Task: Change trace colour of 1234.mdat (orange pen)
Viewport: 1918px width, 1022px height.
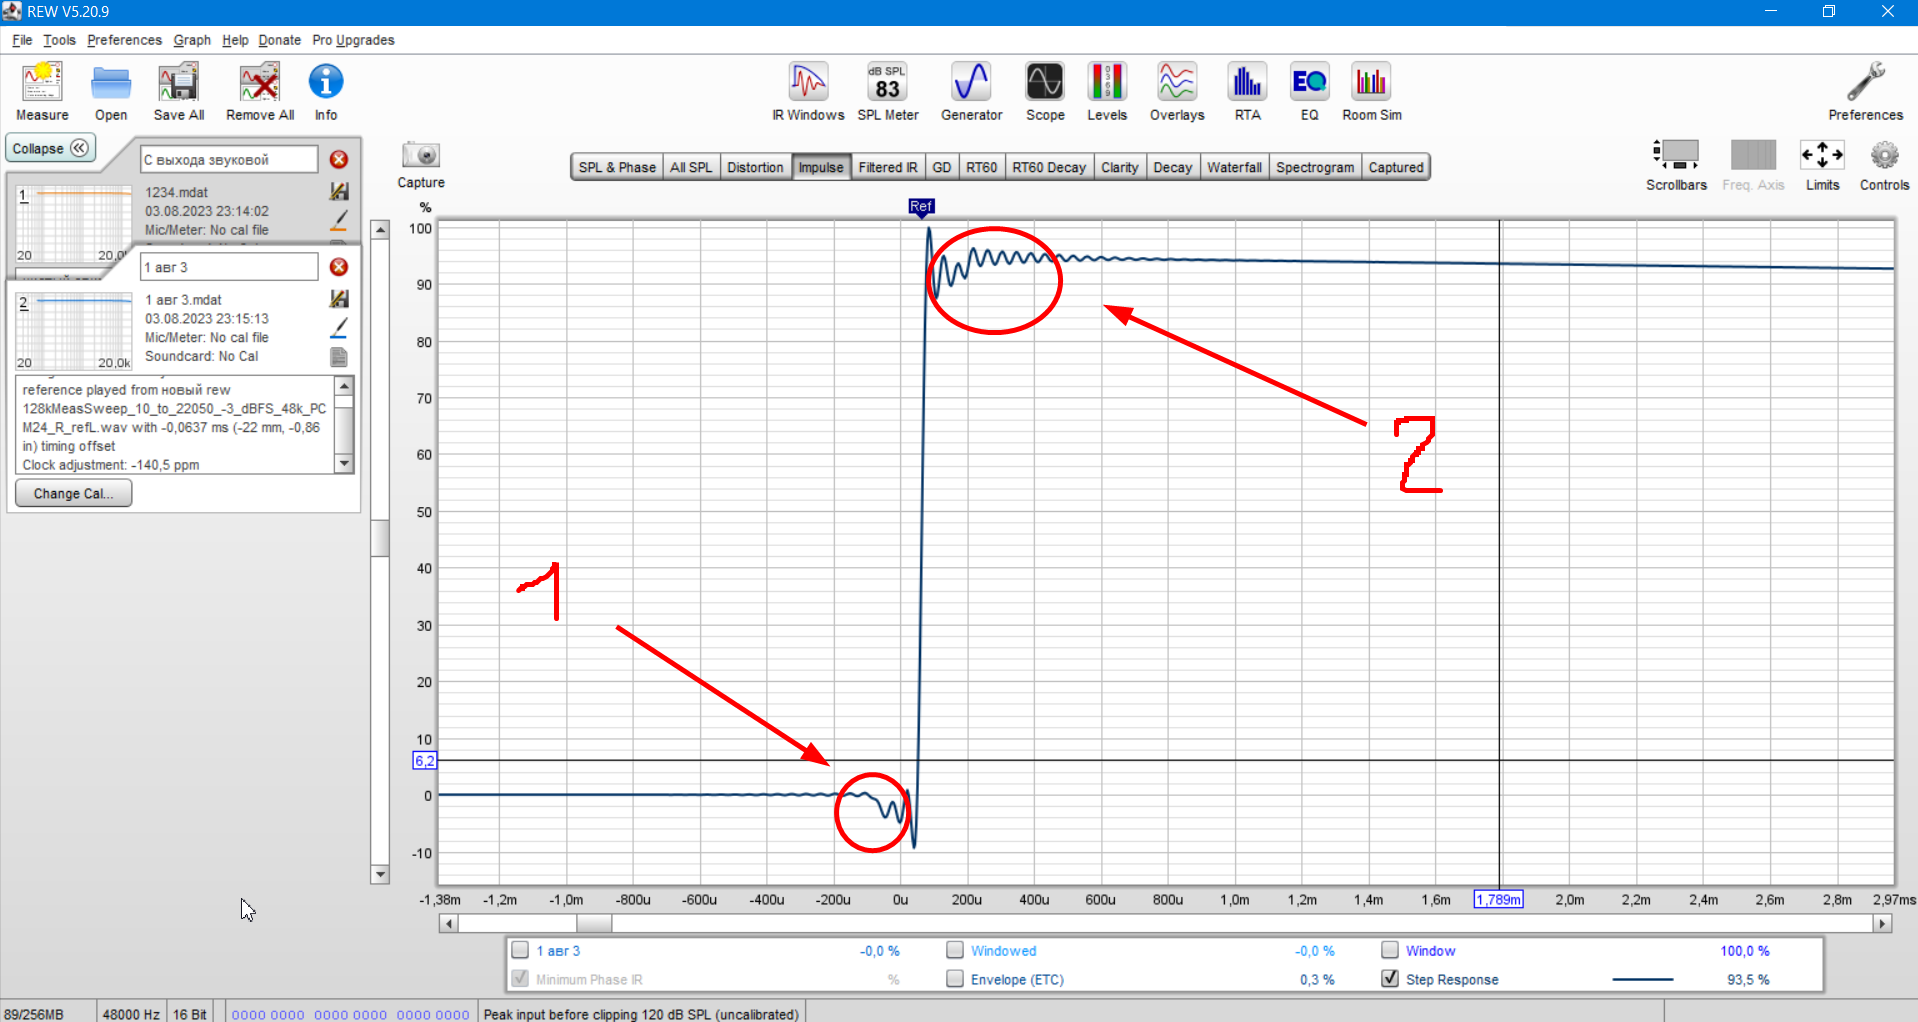Action: click(339, 220)
